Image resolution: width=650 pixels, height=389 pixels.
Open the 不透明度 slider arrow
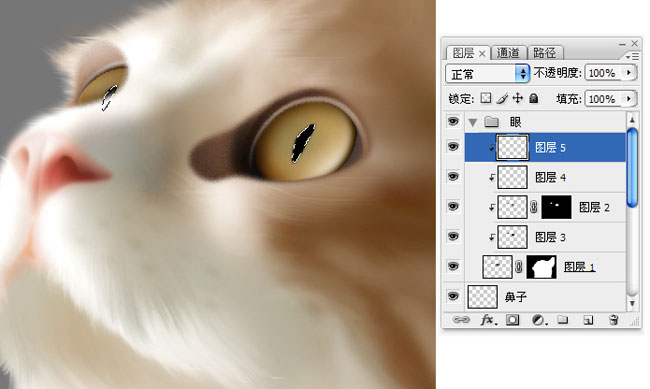pyautogui.click(x=629, y=73)
